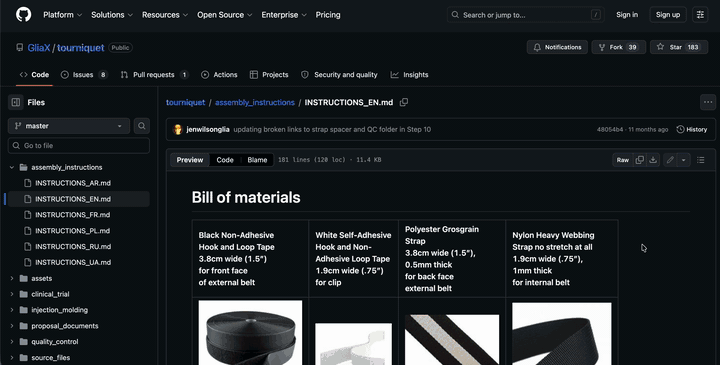
Task: Switch to Blame view
Action: (x=257, y=160)
